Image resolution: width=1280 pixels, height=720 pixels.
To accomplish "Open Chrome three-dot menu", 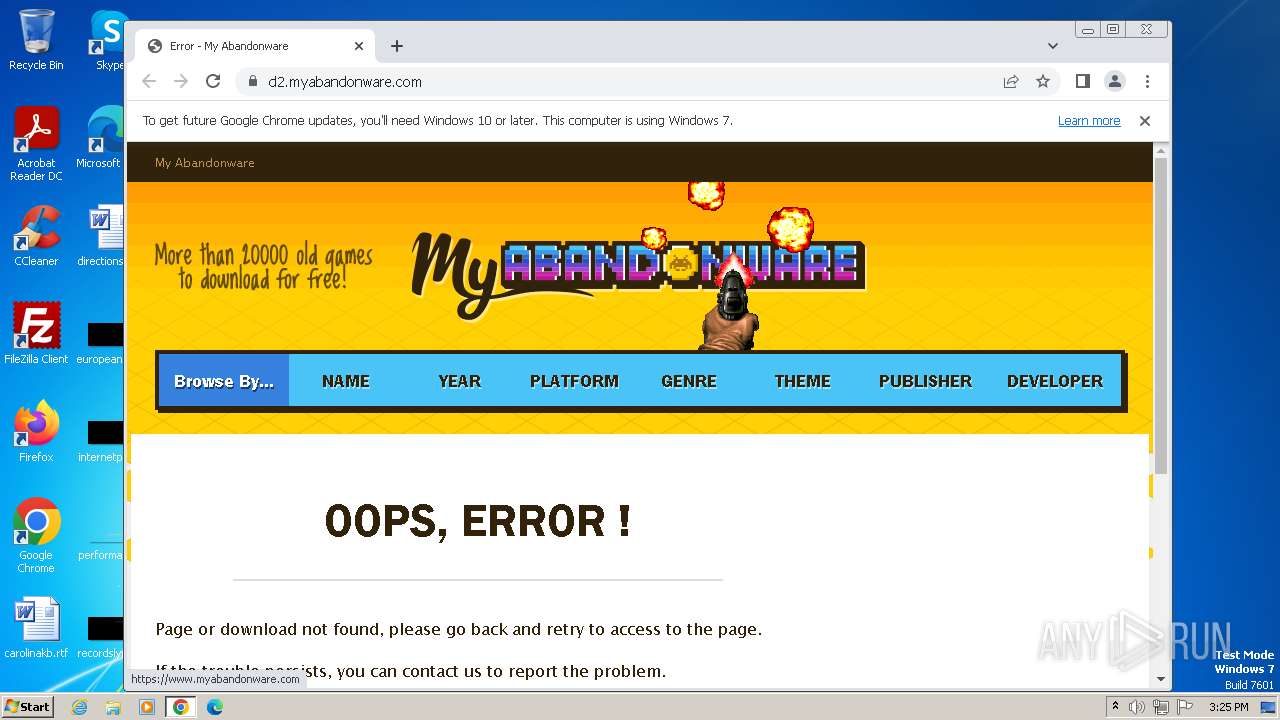I will click(1147, 81).
